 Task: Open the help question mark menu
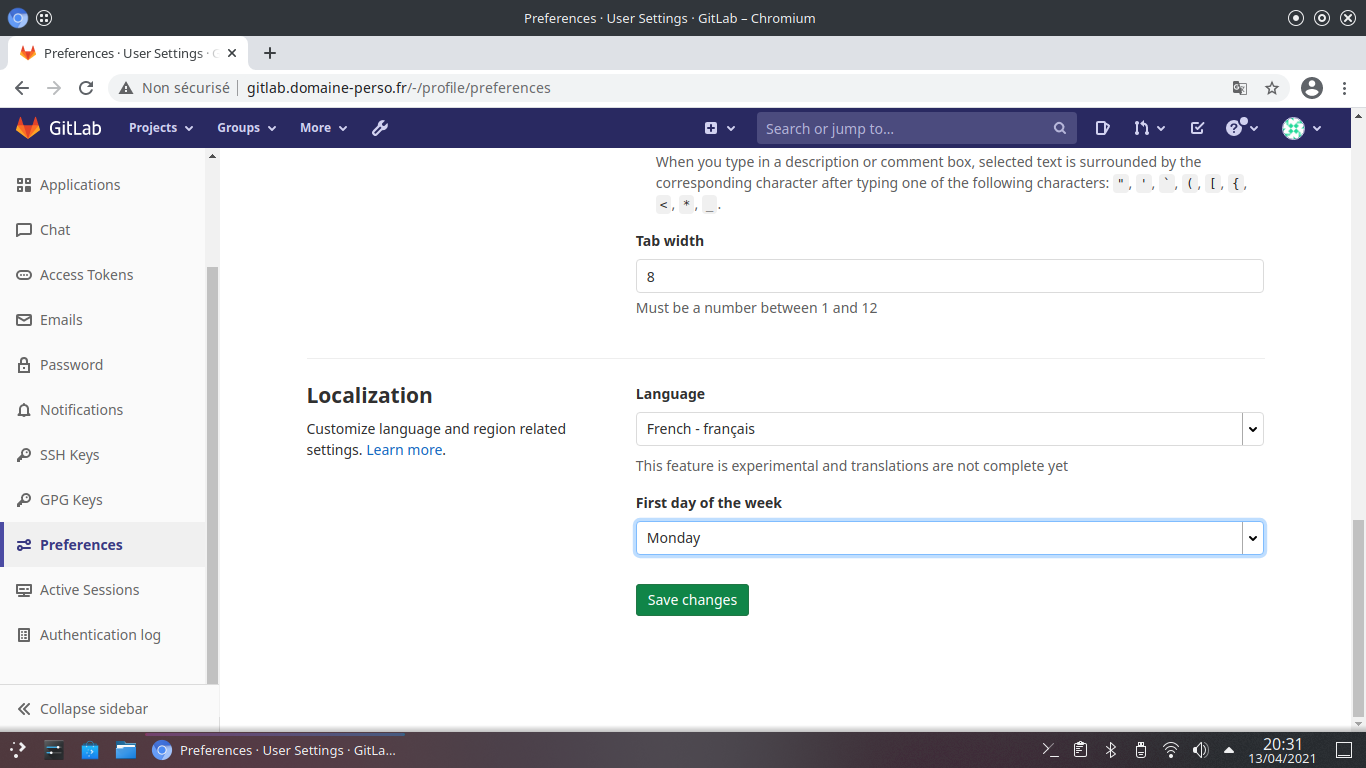[x=1241, y=128]
